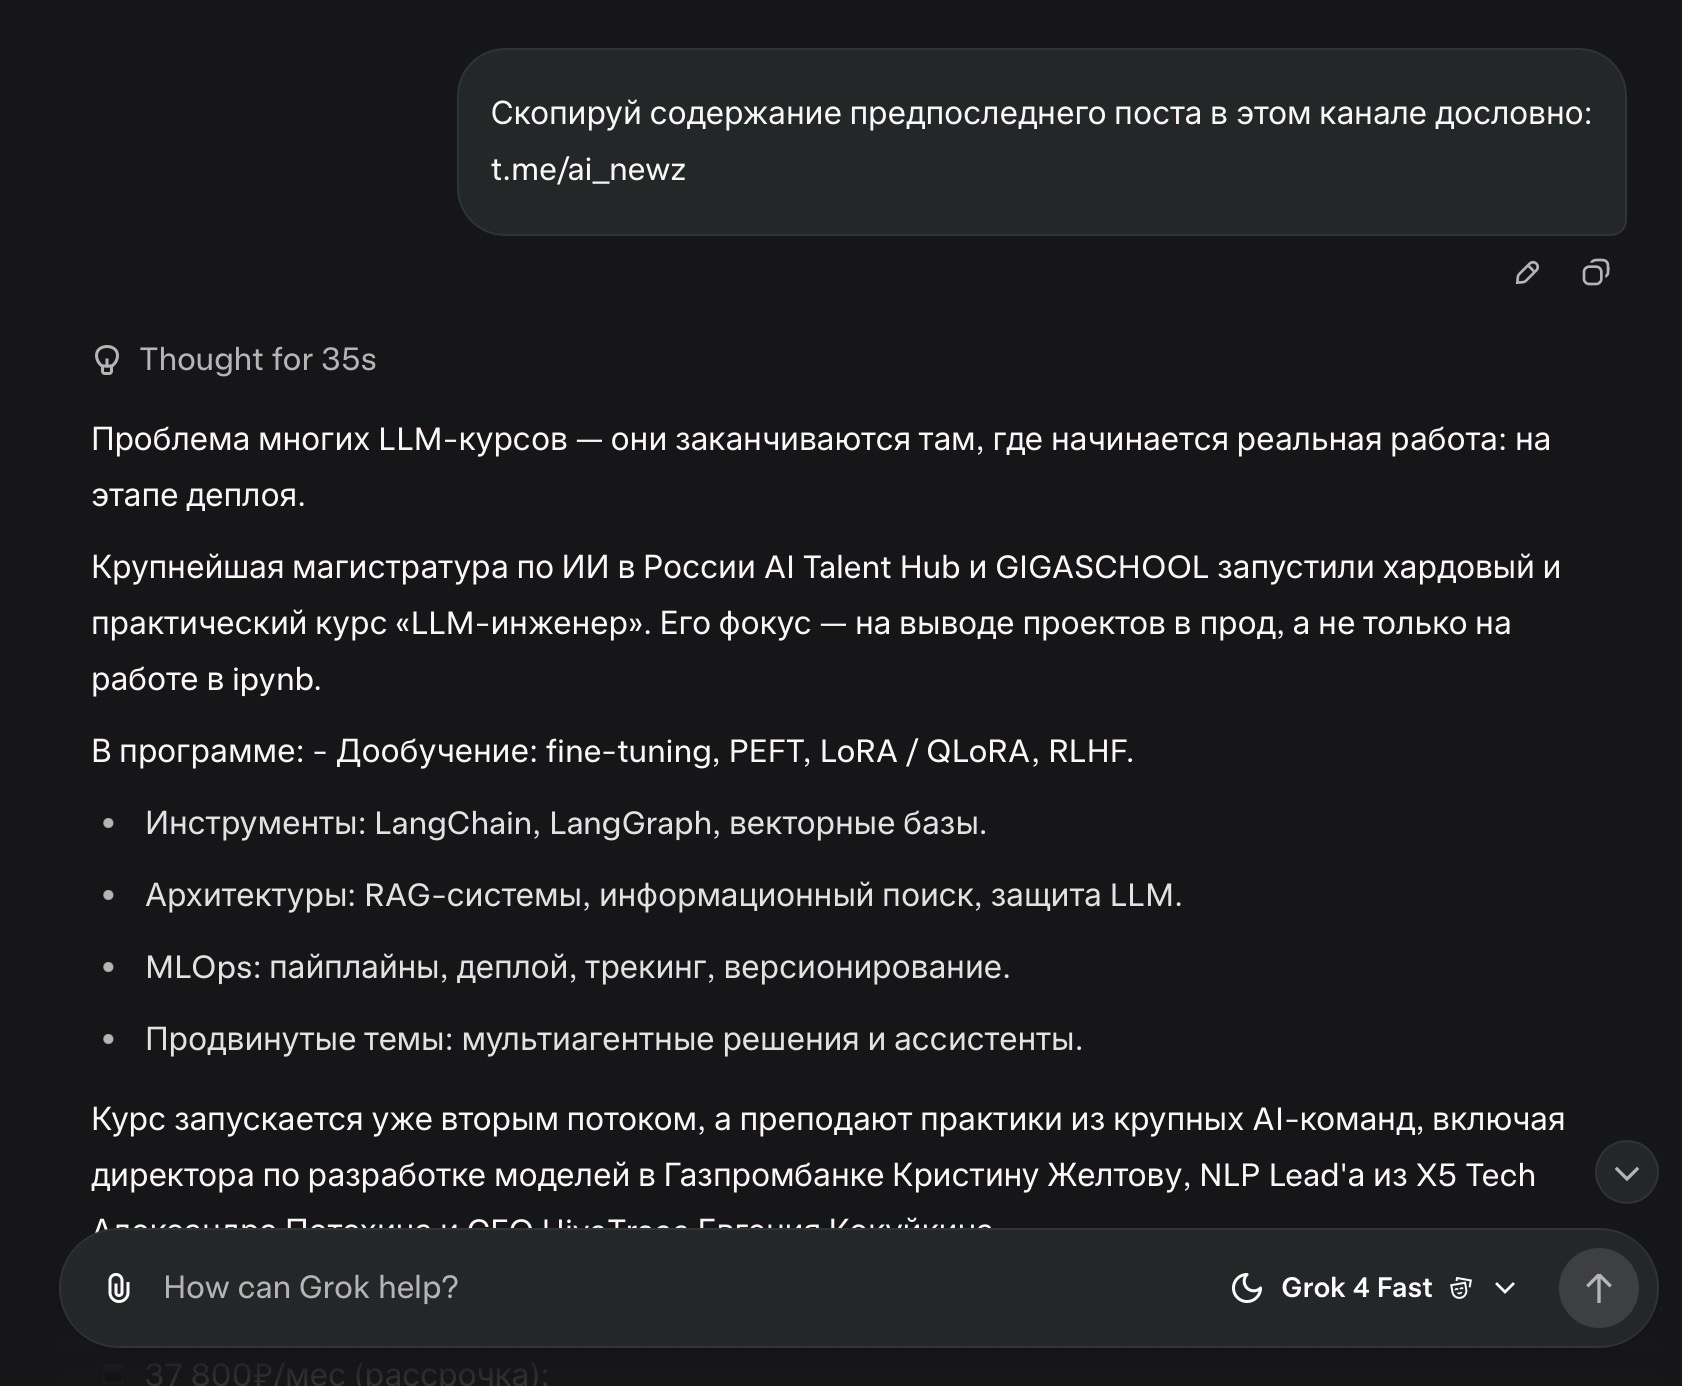The width and height of the screenshot is (1682, 1386).
Task: Click the "How can Grok help?" input field
Action: click(x=600, y=1288)
